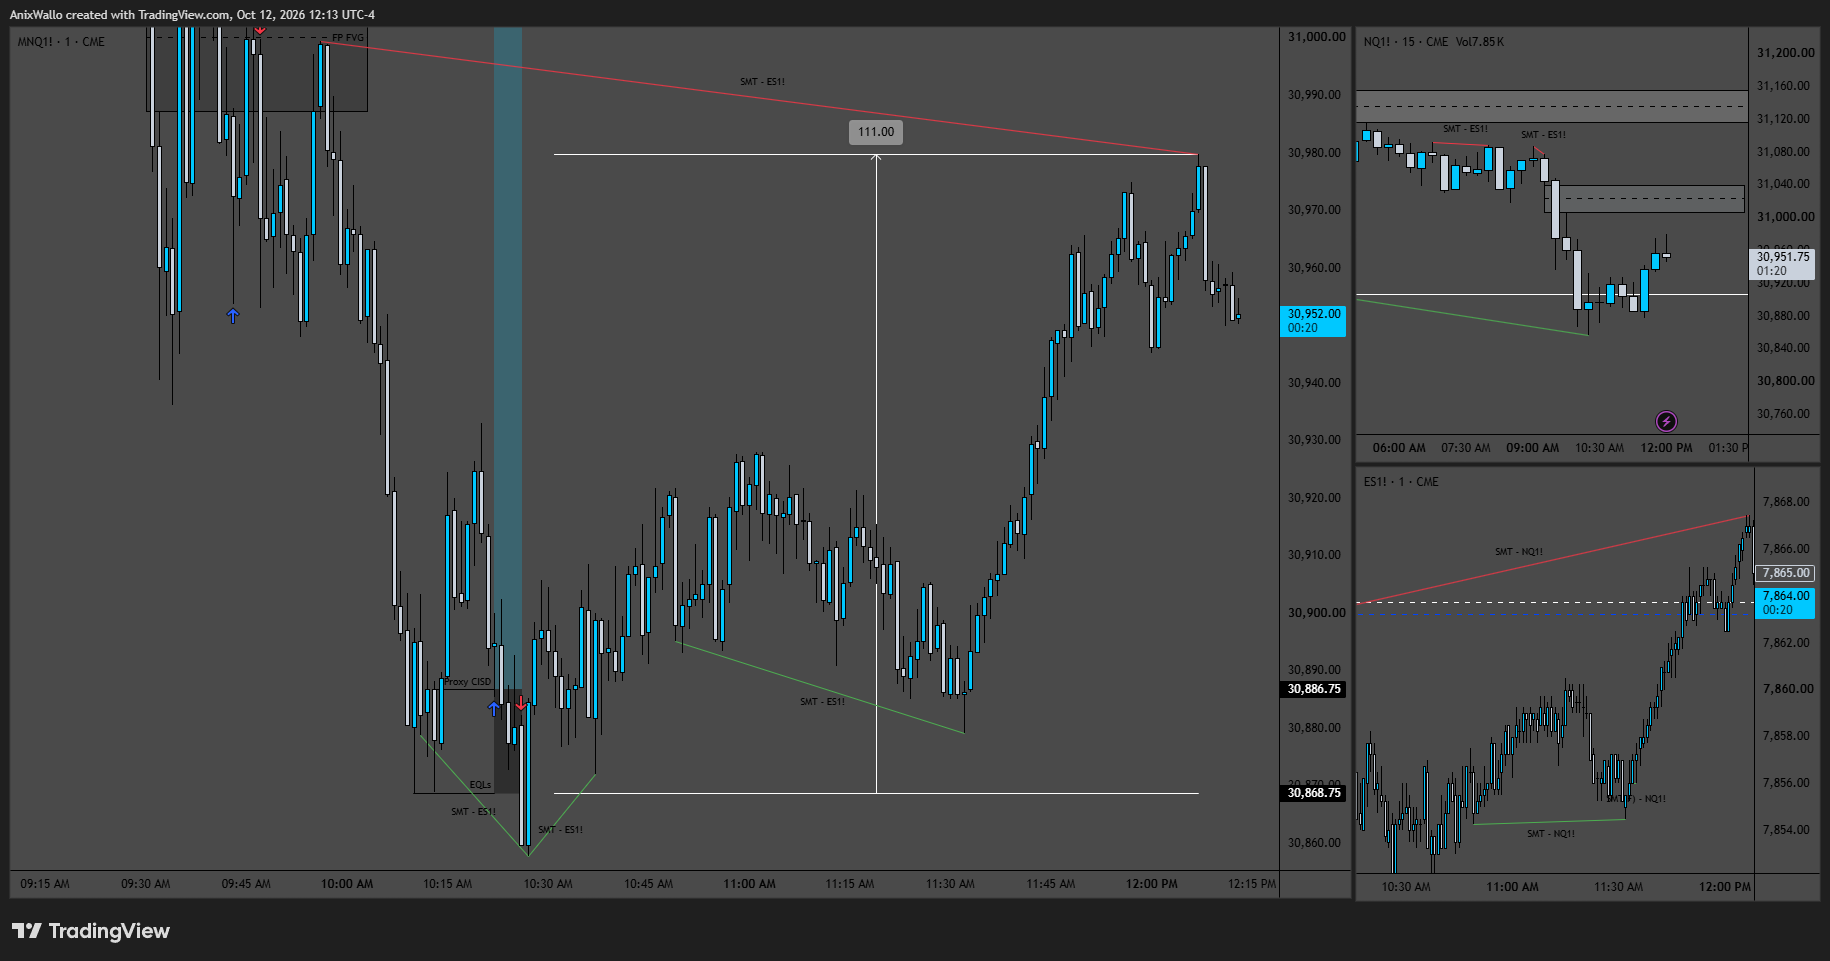This screenshot has width=1830, height=961.
Task: Open the ES1! · 1 · CME symbol legend
Action: pyautogui.click(x=1401, y=482)
